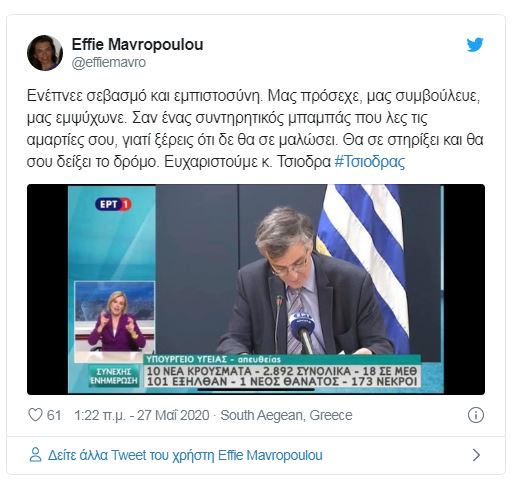Click the like count 61
The image size is (512, 482).
coord(54,415)
